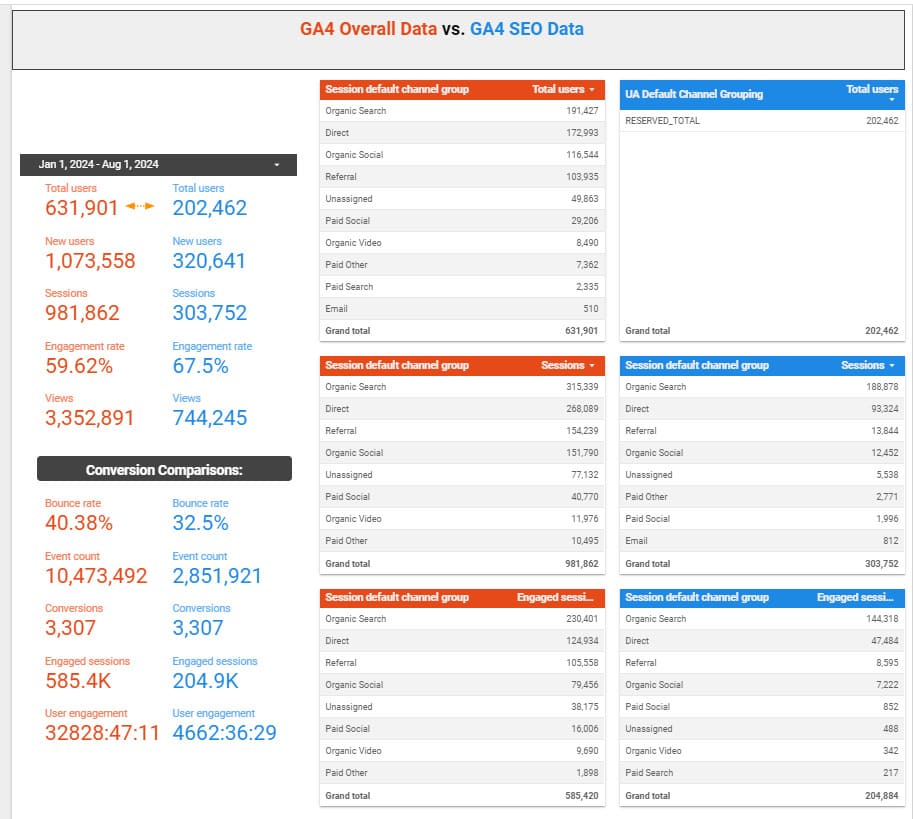Click the orange Engaged sessions value 585.4K

78,681
